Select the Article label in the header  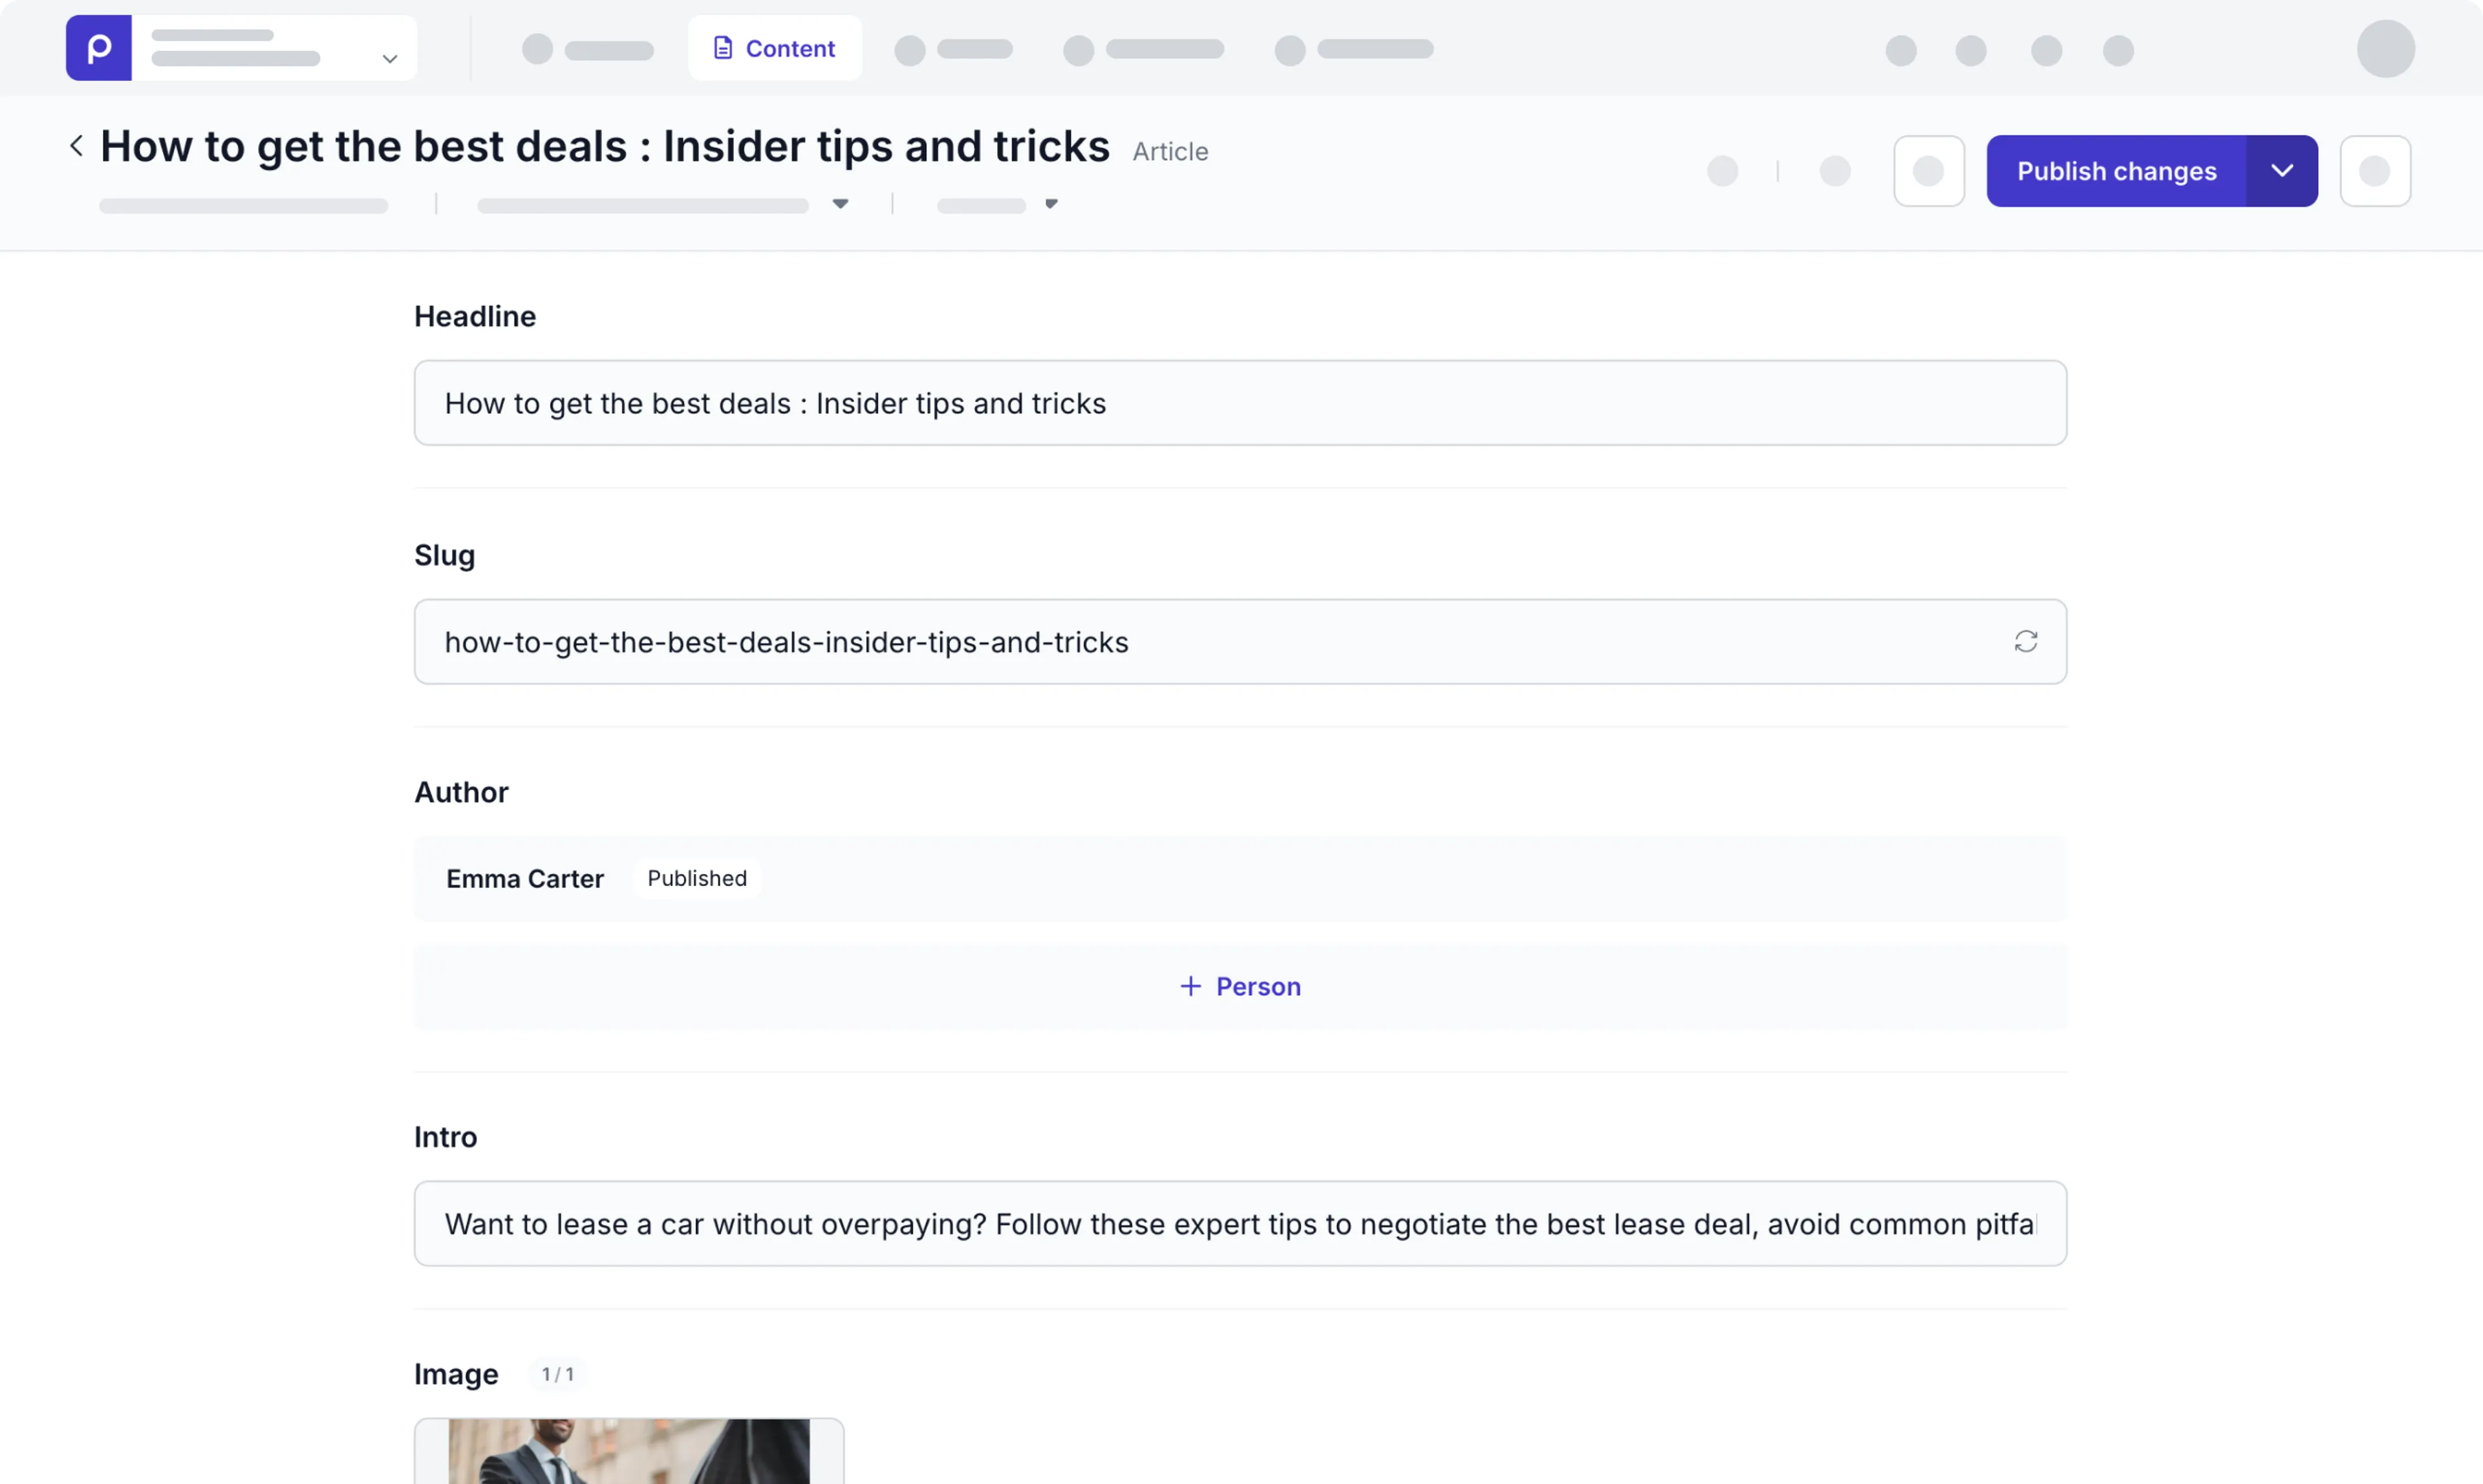pyautogui.click(x=1170, y=151)
